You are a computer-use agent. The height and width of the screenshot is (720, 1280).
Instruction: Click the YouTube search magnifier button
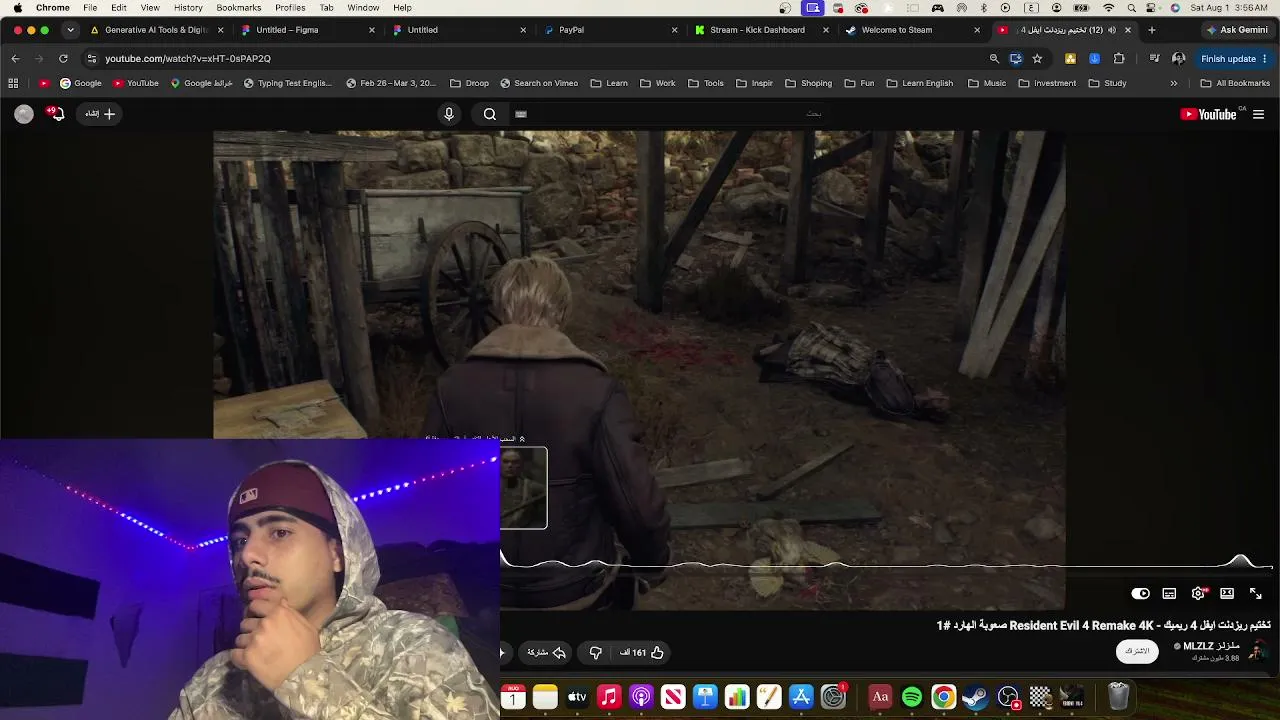click(490, 114)
